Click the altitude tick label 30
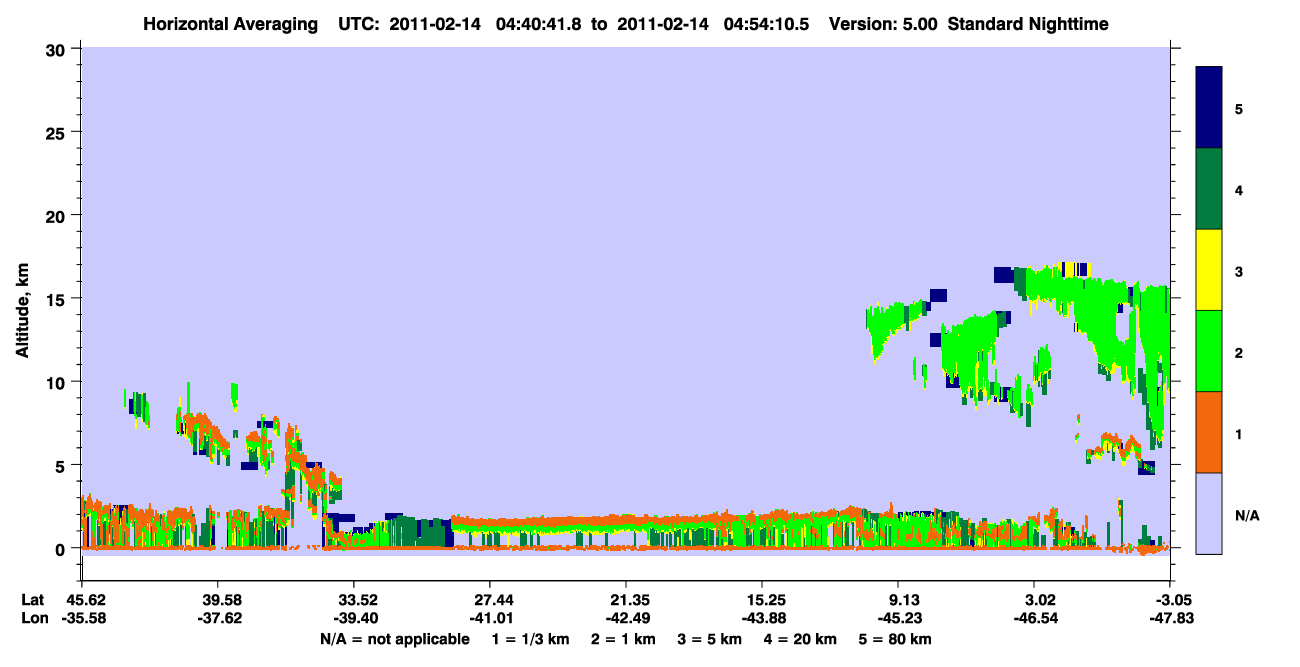Screen dimensions: 1300x667 point(58,49)
